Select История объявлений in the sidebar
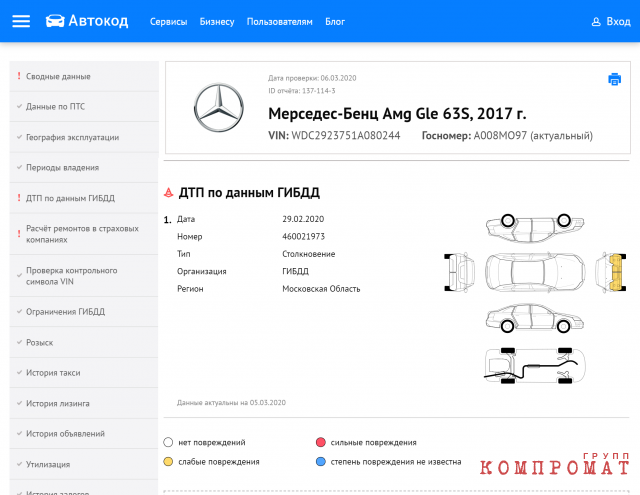The image size is (640, 495). click(84, 433)
